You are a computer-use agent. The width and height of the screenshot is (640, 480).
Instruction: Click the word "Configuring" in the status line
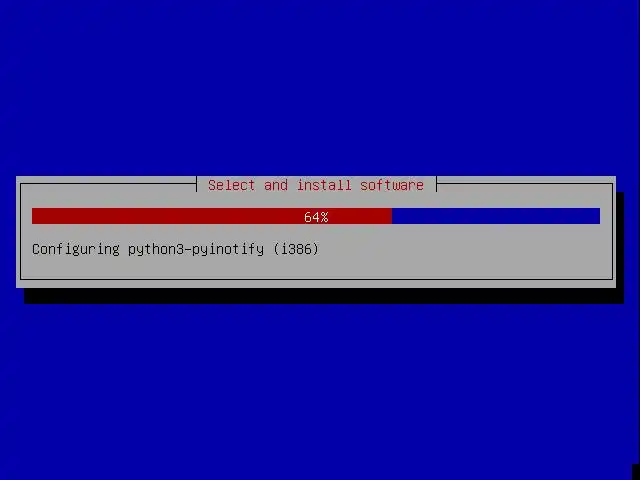(76, 249)
